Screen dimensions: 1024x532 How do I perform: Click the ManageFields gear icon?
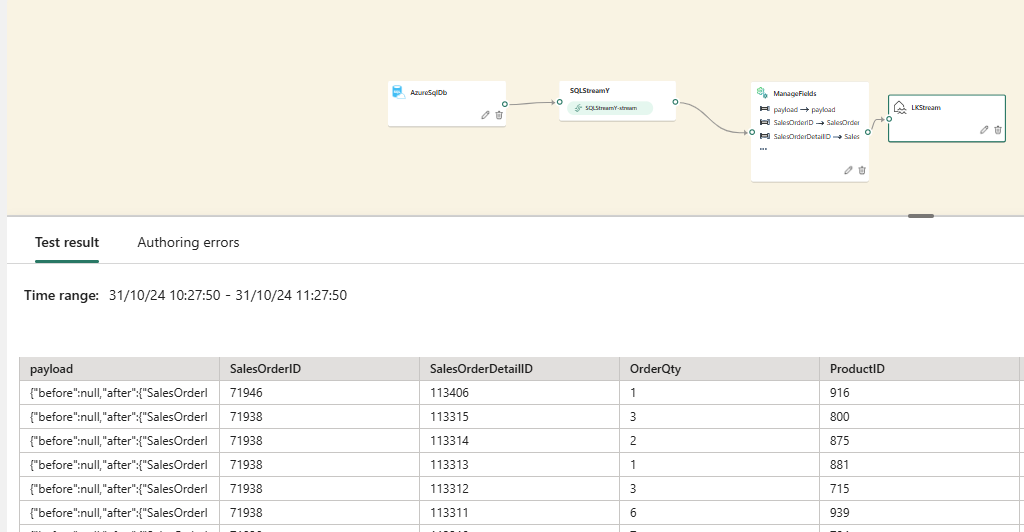tap(762, 93)
